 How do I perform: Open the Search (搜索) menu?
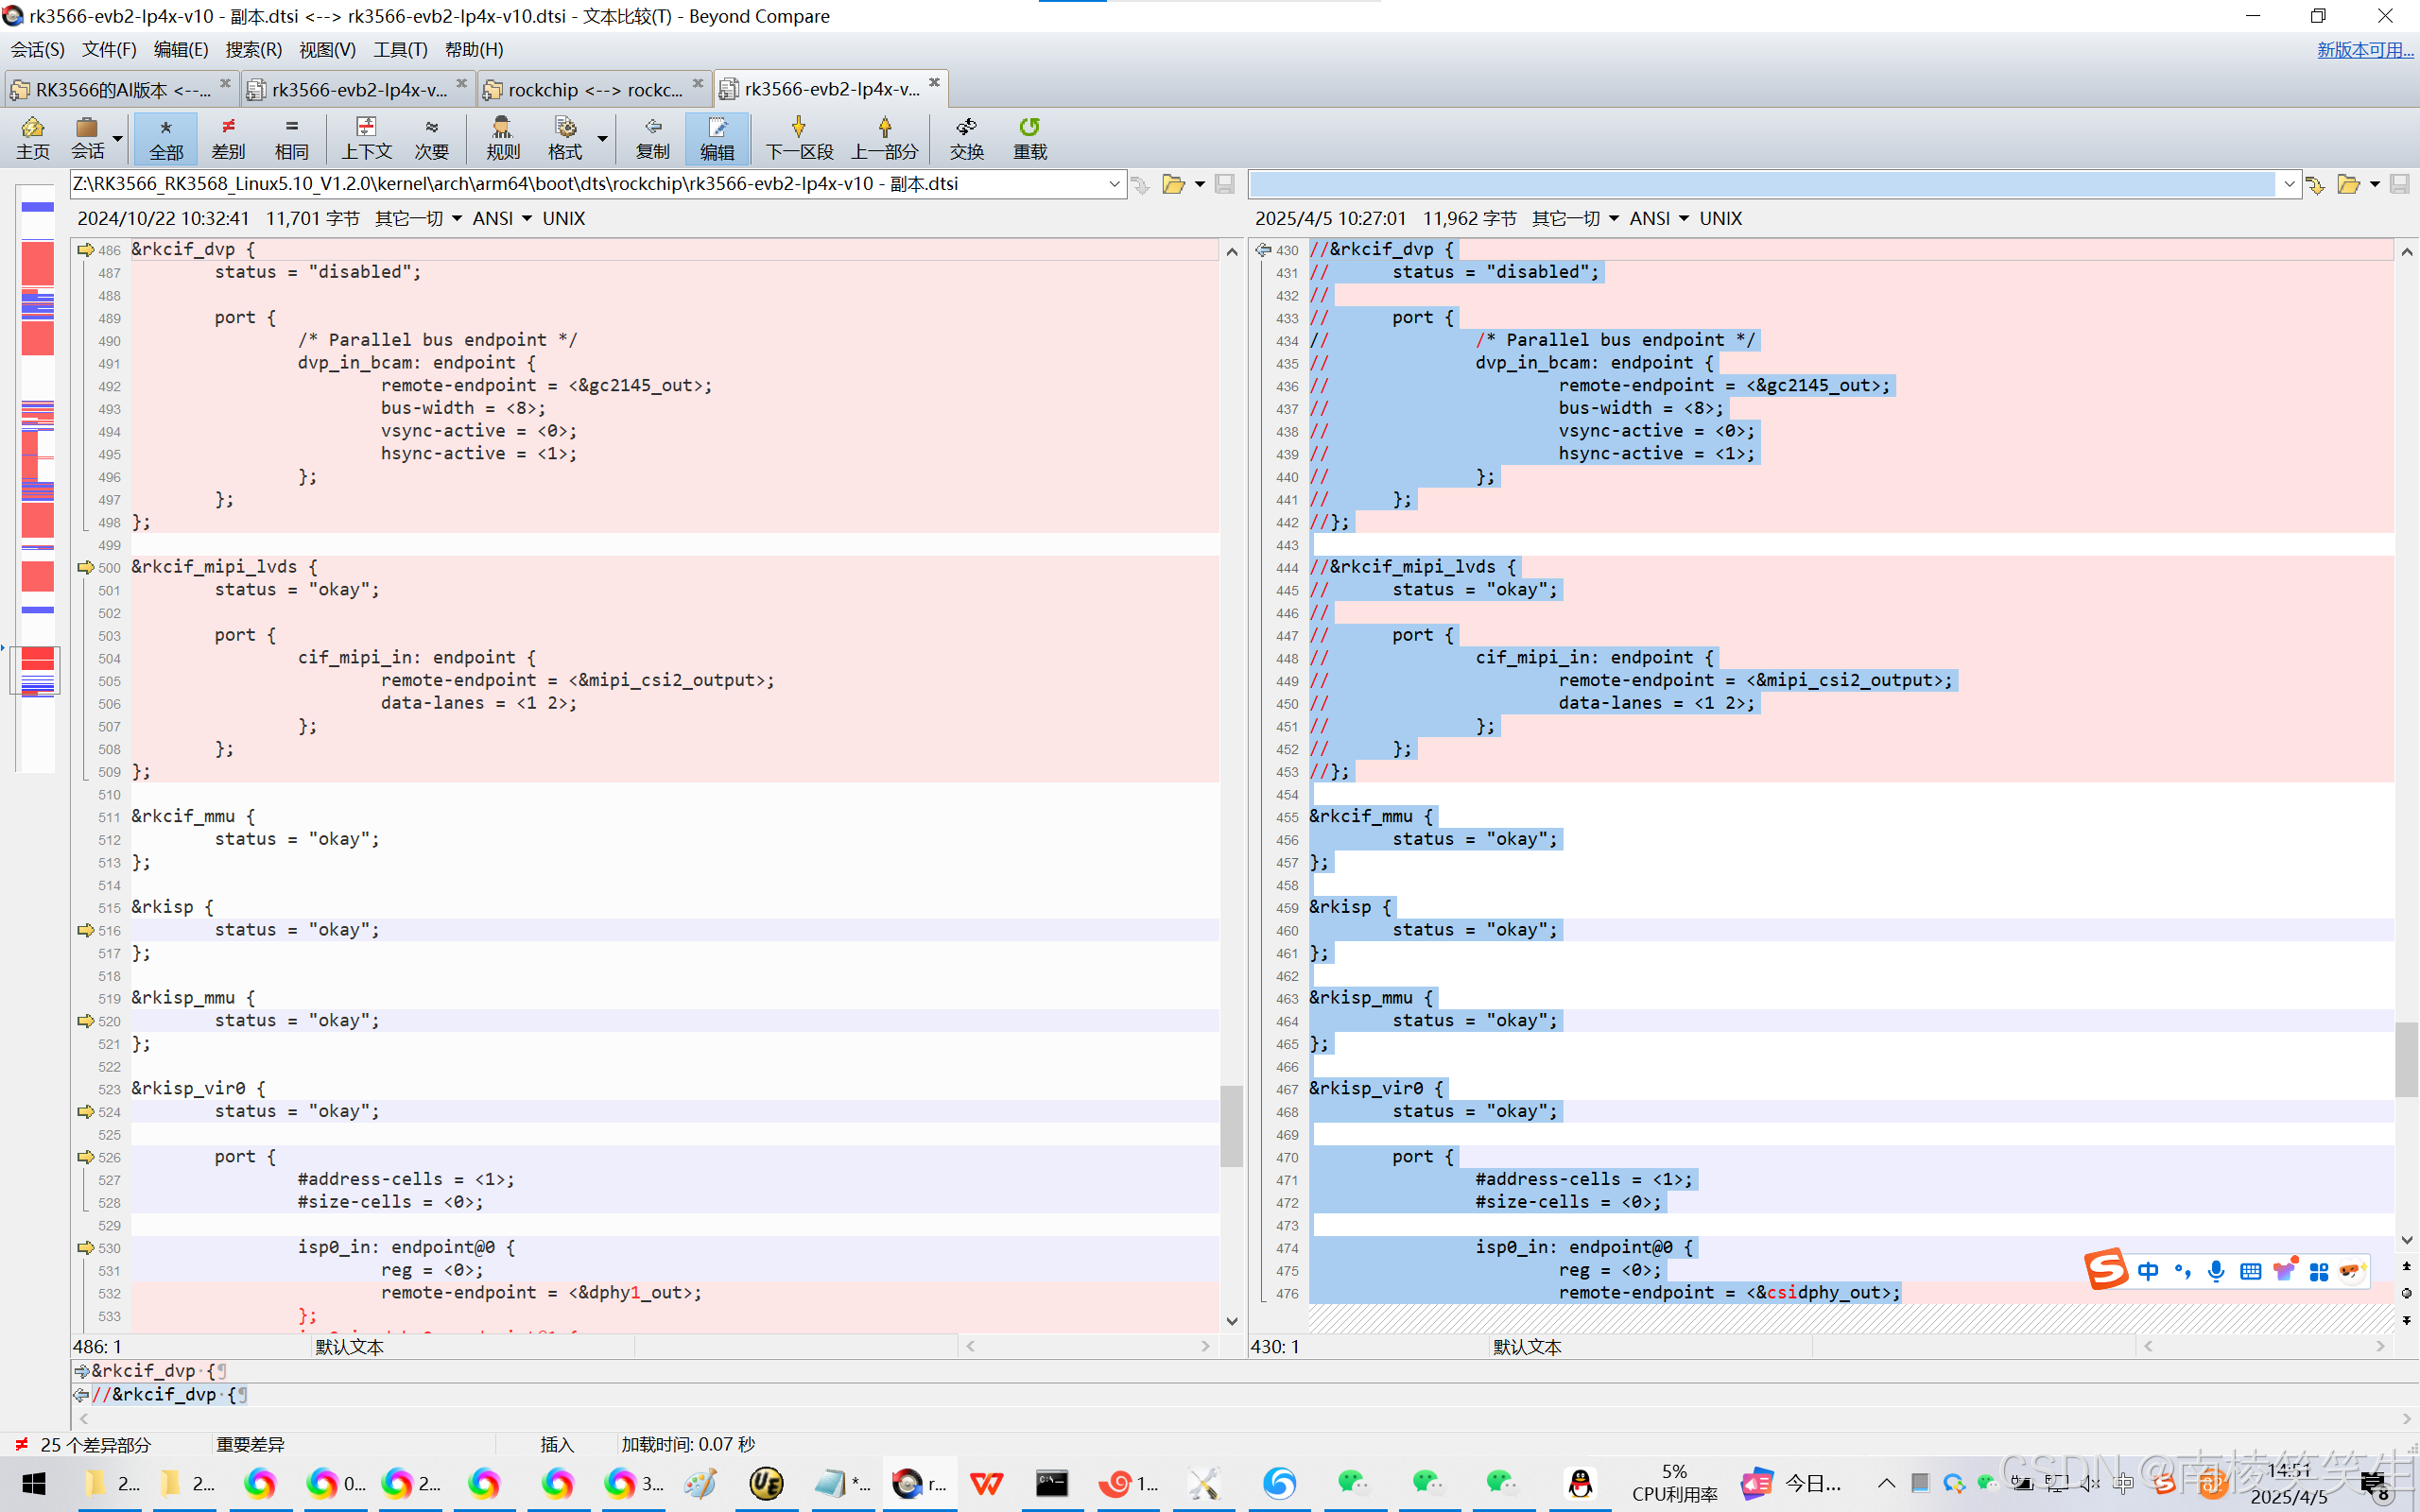click(253, 49)
